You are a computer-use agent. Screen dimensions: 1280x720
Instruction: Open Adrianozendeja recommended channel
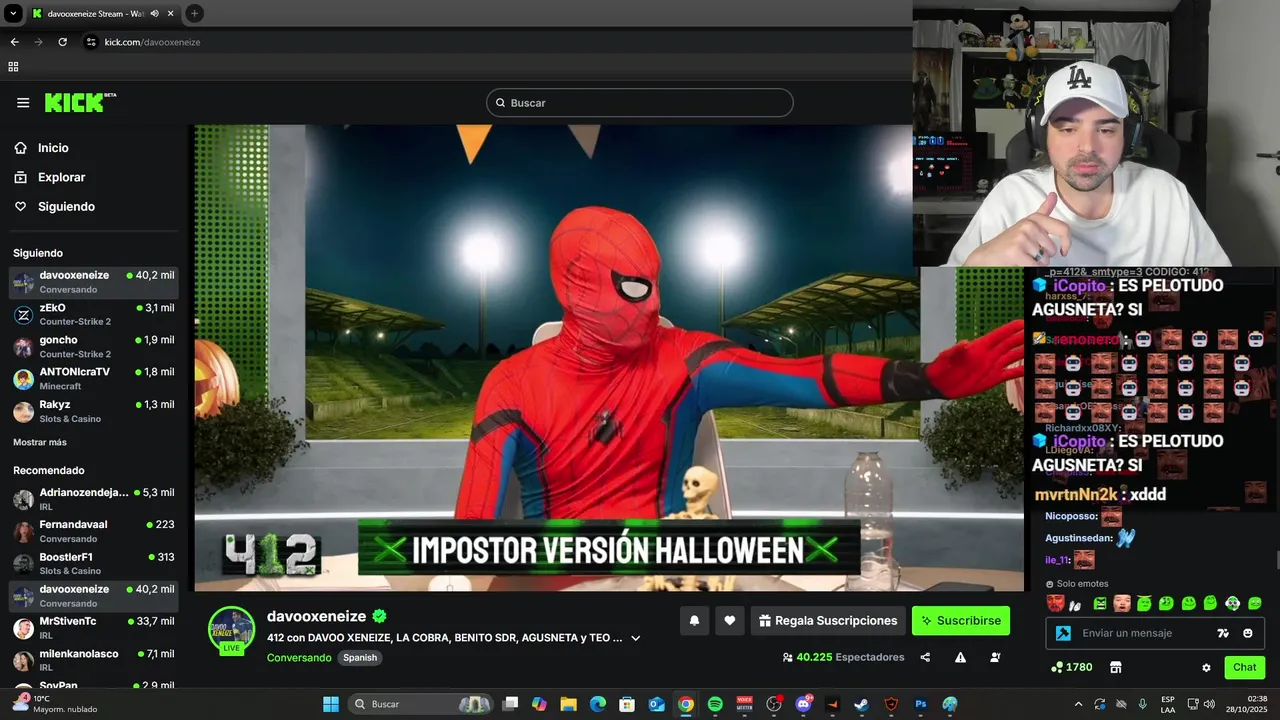(94, 499)
